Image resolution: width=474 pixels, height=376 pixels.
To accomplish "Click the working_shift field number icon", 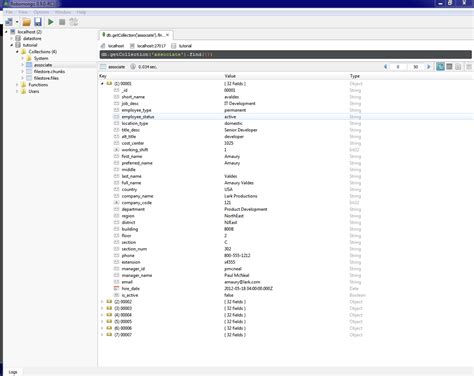I will click(116, 150).
